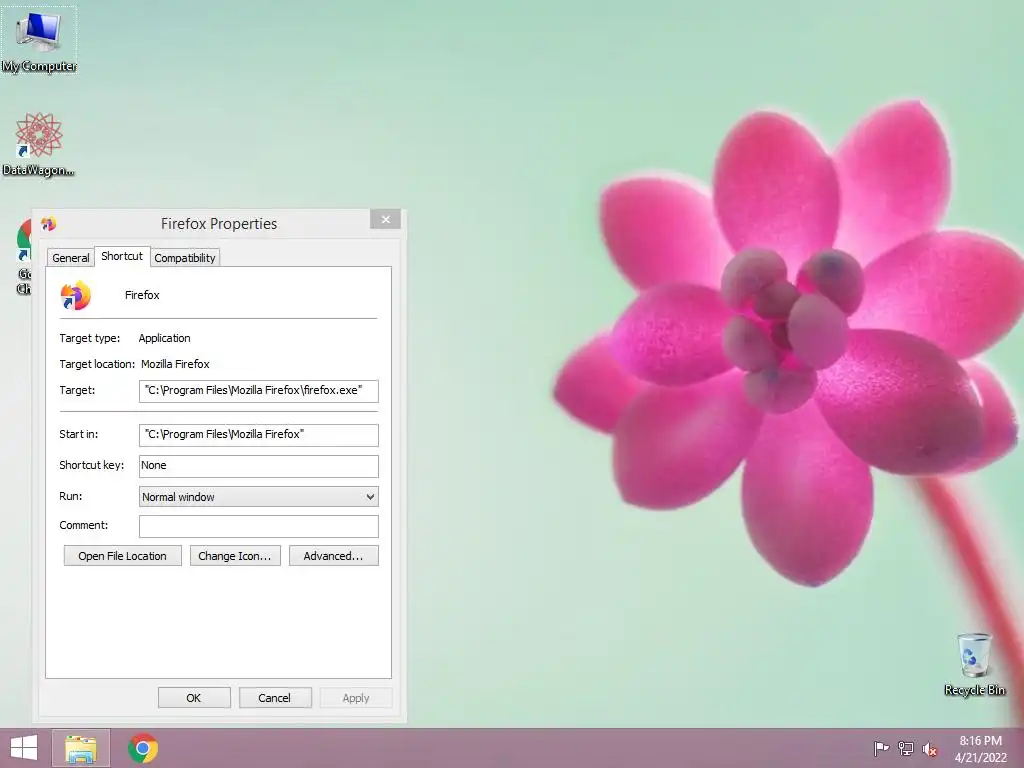The image size is (1024, 768).
Task: Open Action Center flag icon in tray
Action: click(881, 748)
